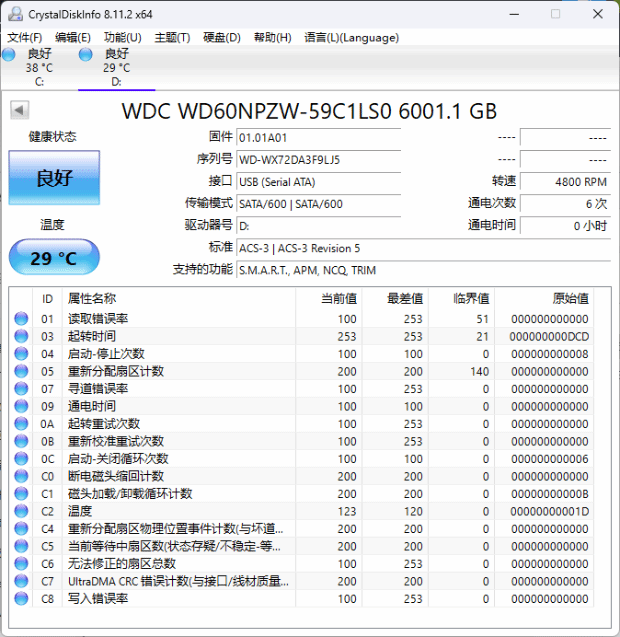Click the 29 °C temperature button
Viewport: 620px width, 637px height.
click(x=54, y=257)
